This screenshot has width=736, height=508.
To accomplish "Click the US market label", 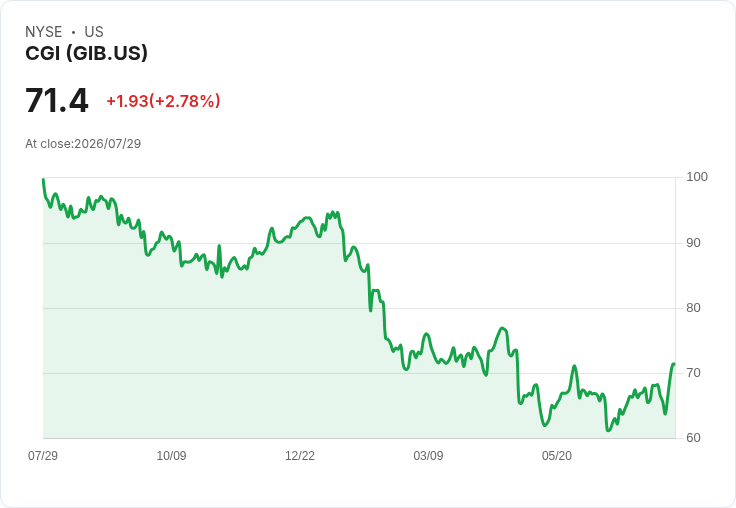I will [94, 32].
